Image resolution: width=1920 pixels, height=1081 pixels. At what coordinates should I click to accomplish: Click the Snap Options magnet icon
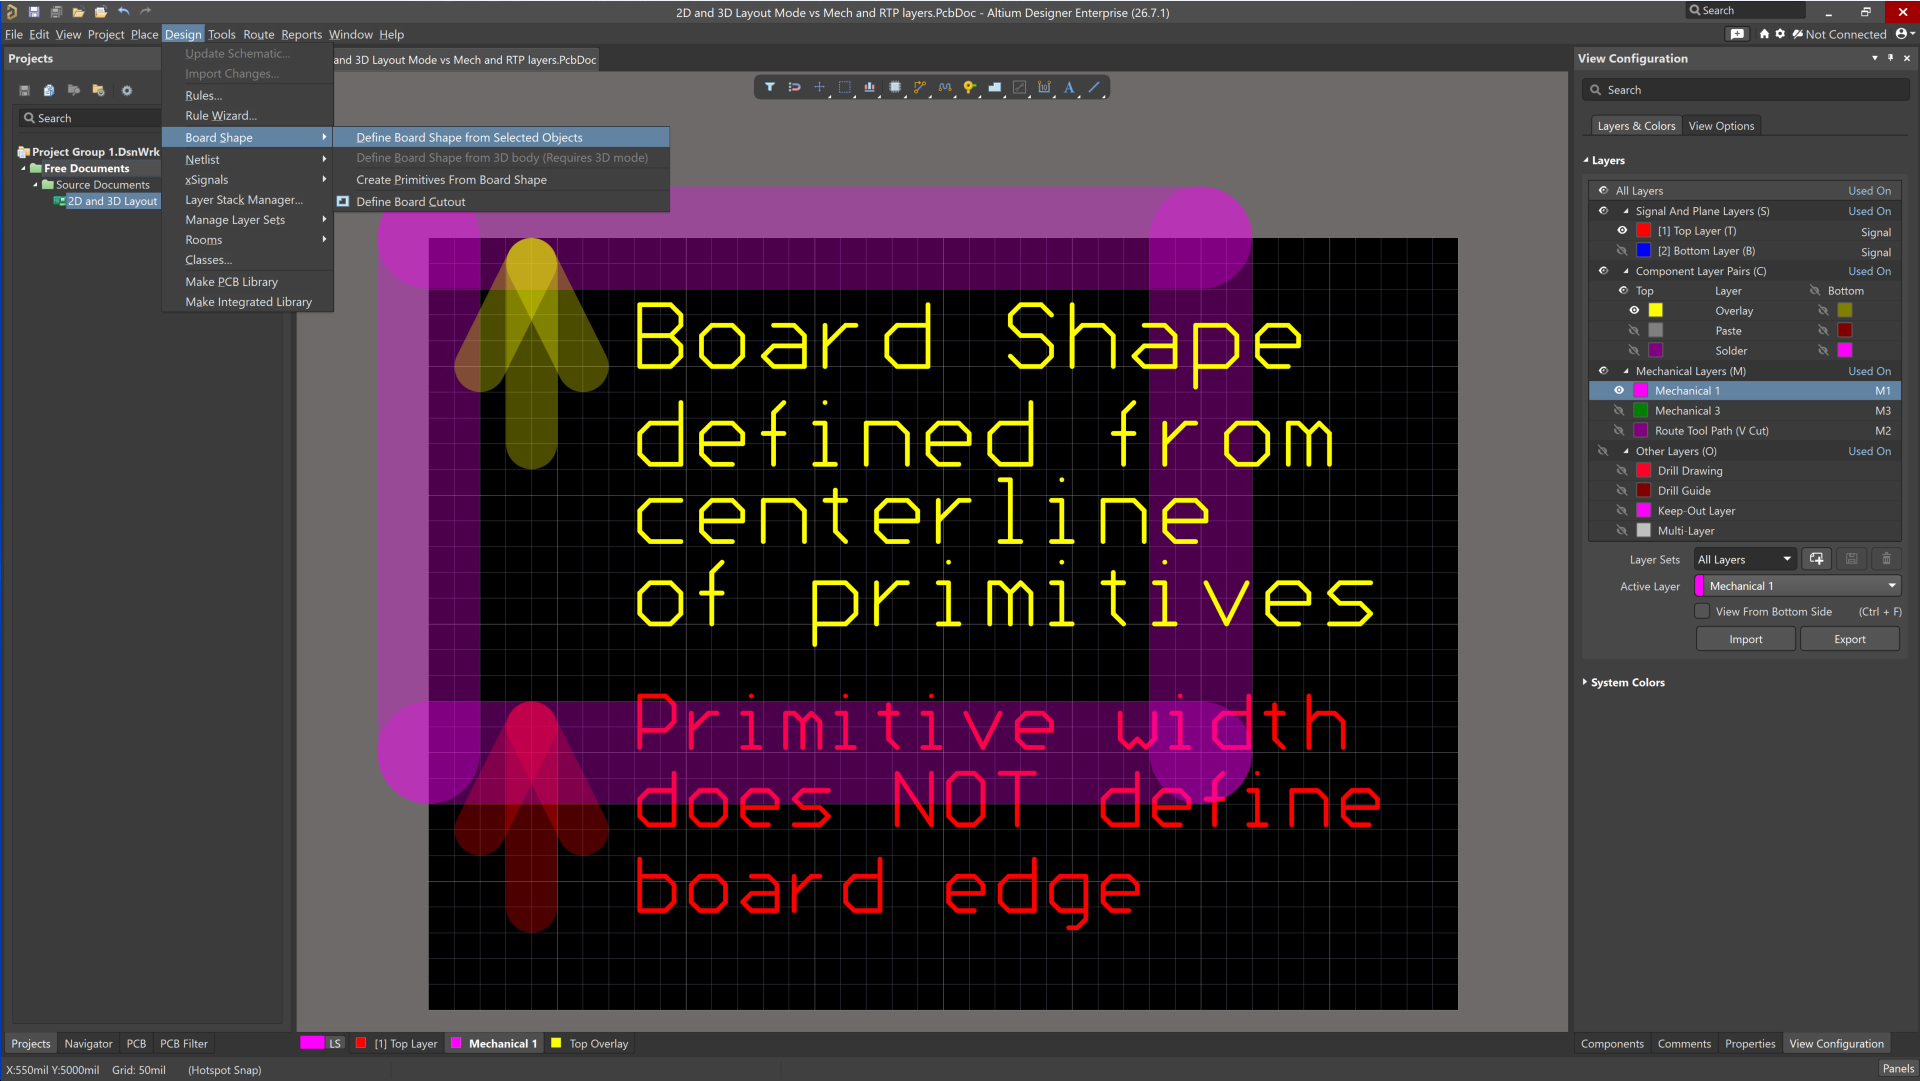[794, 88]
